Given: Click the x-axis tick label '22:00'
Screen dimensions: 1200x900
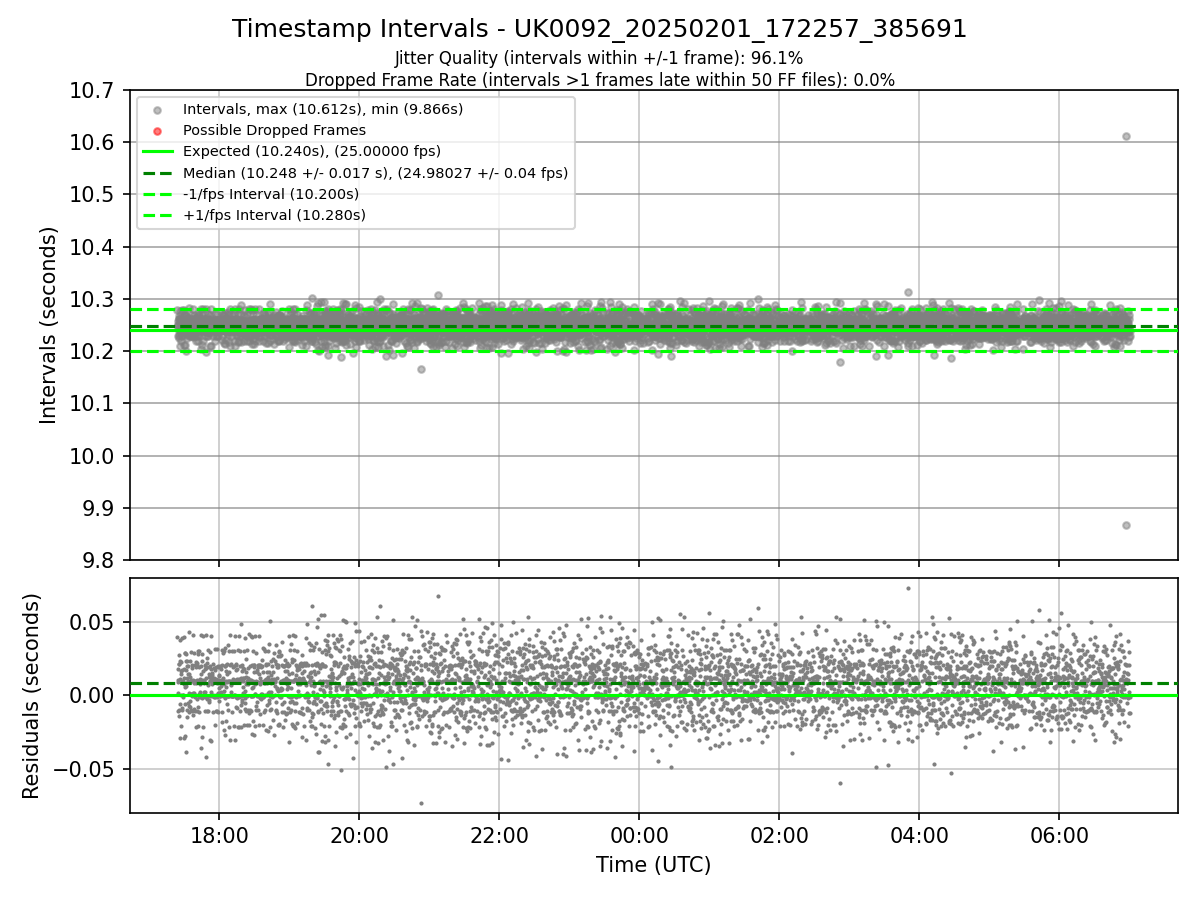Looking at the screenshot, I should click(x=499, y=834).
